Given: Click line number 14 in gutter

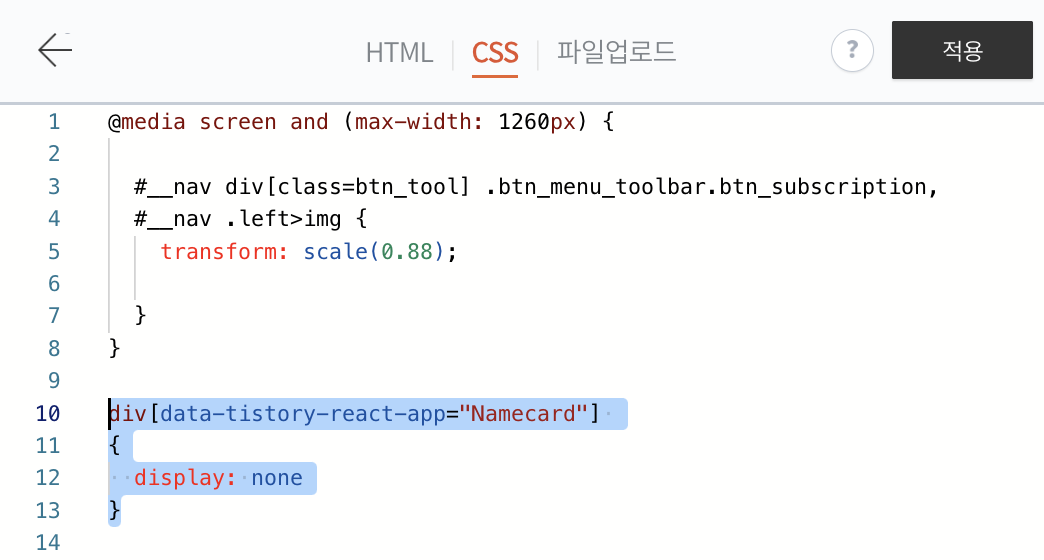Looking at the screenshot, I should pos(48,543).
